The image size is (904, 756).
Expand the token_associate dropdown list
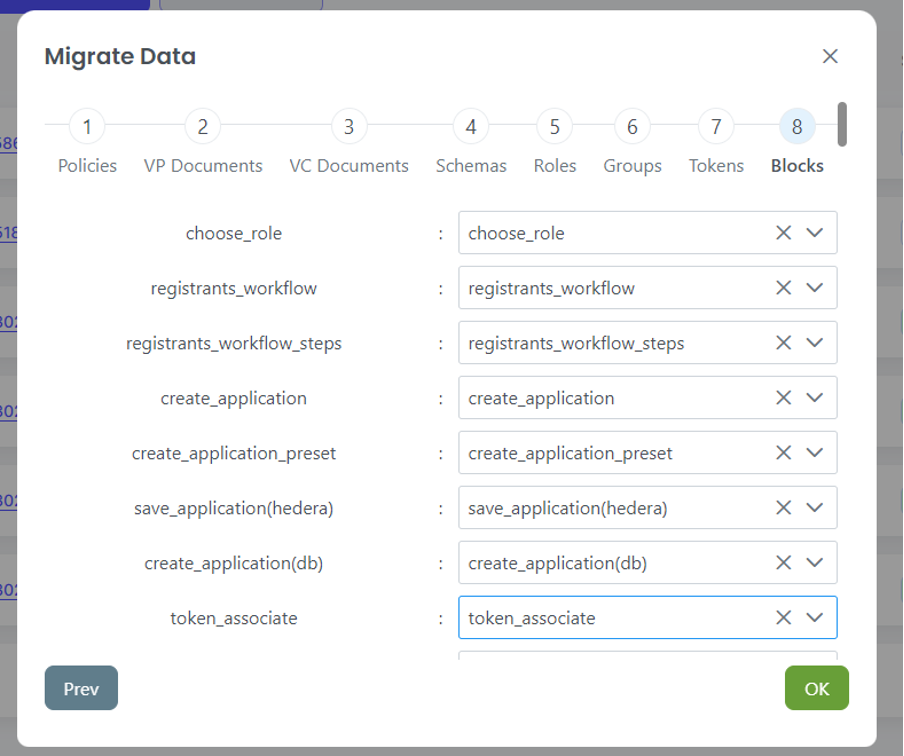point(814,618)
